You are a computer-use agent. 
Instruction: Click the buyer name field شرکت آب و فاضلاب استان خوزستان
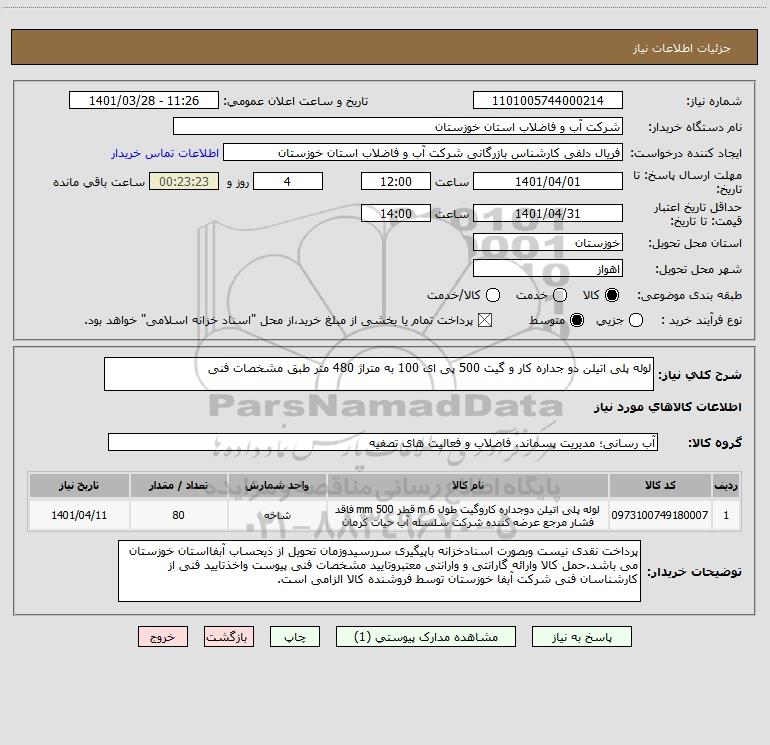(398, 127)
